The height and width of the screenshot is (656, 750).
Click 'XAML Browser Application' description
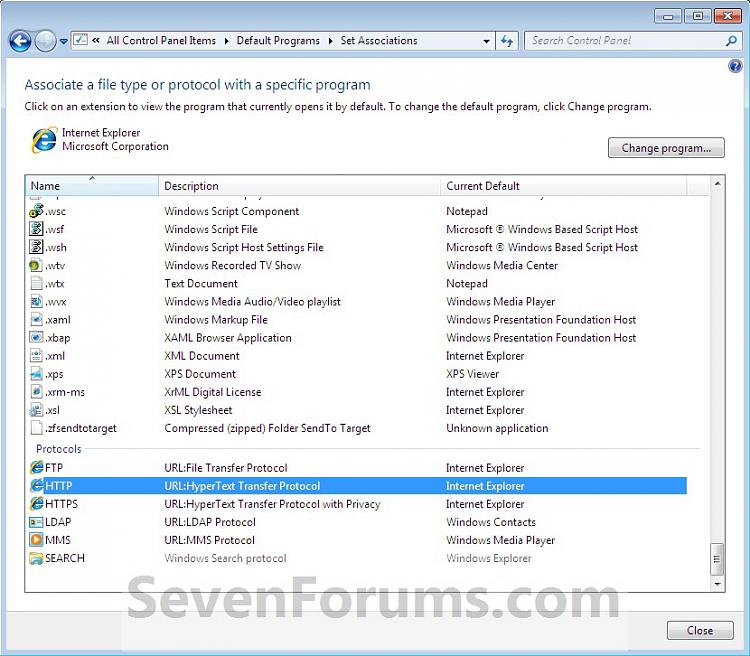(x=228, y=338)
